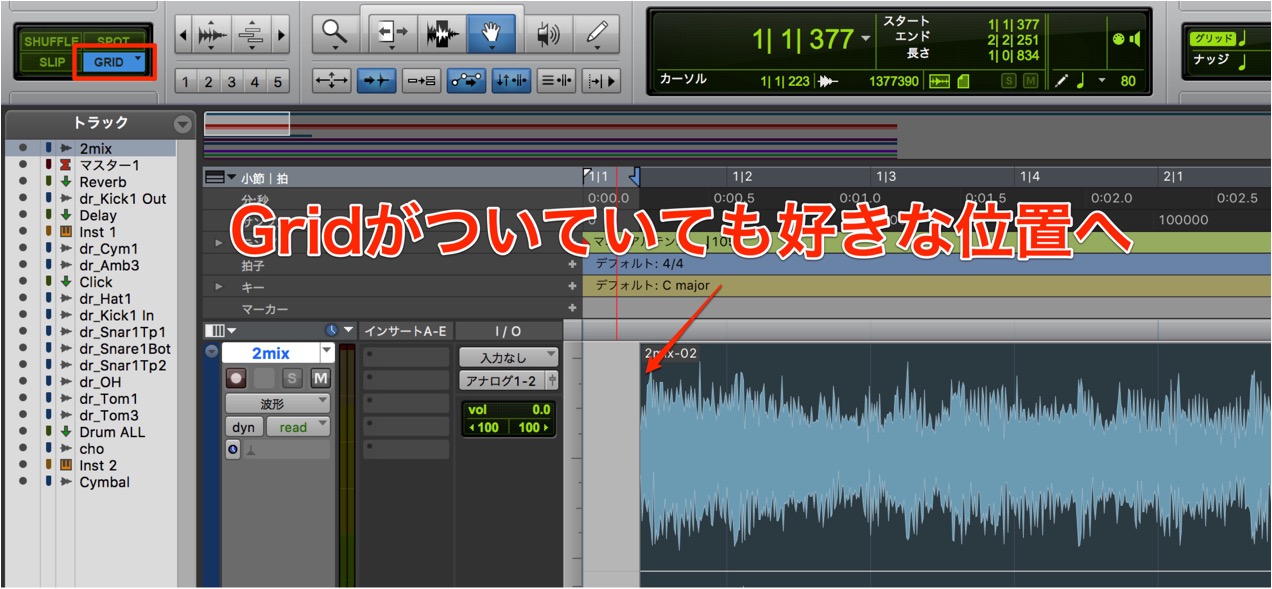This screenshot has width=1272, height=589.
Task: Recall zoom preset 5
Action: pos(278,82)
